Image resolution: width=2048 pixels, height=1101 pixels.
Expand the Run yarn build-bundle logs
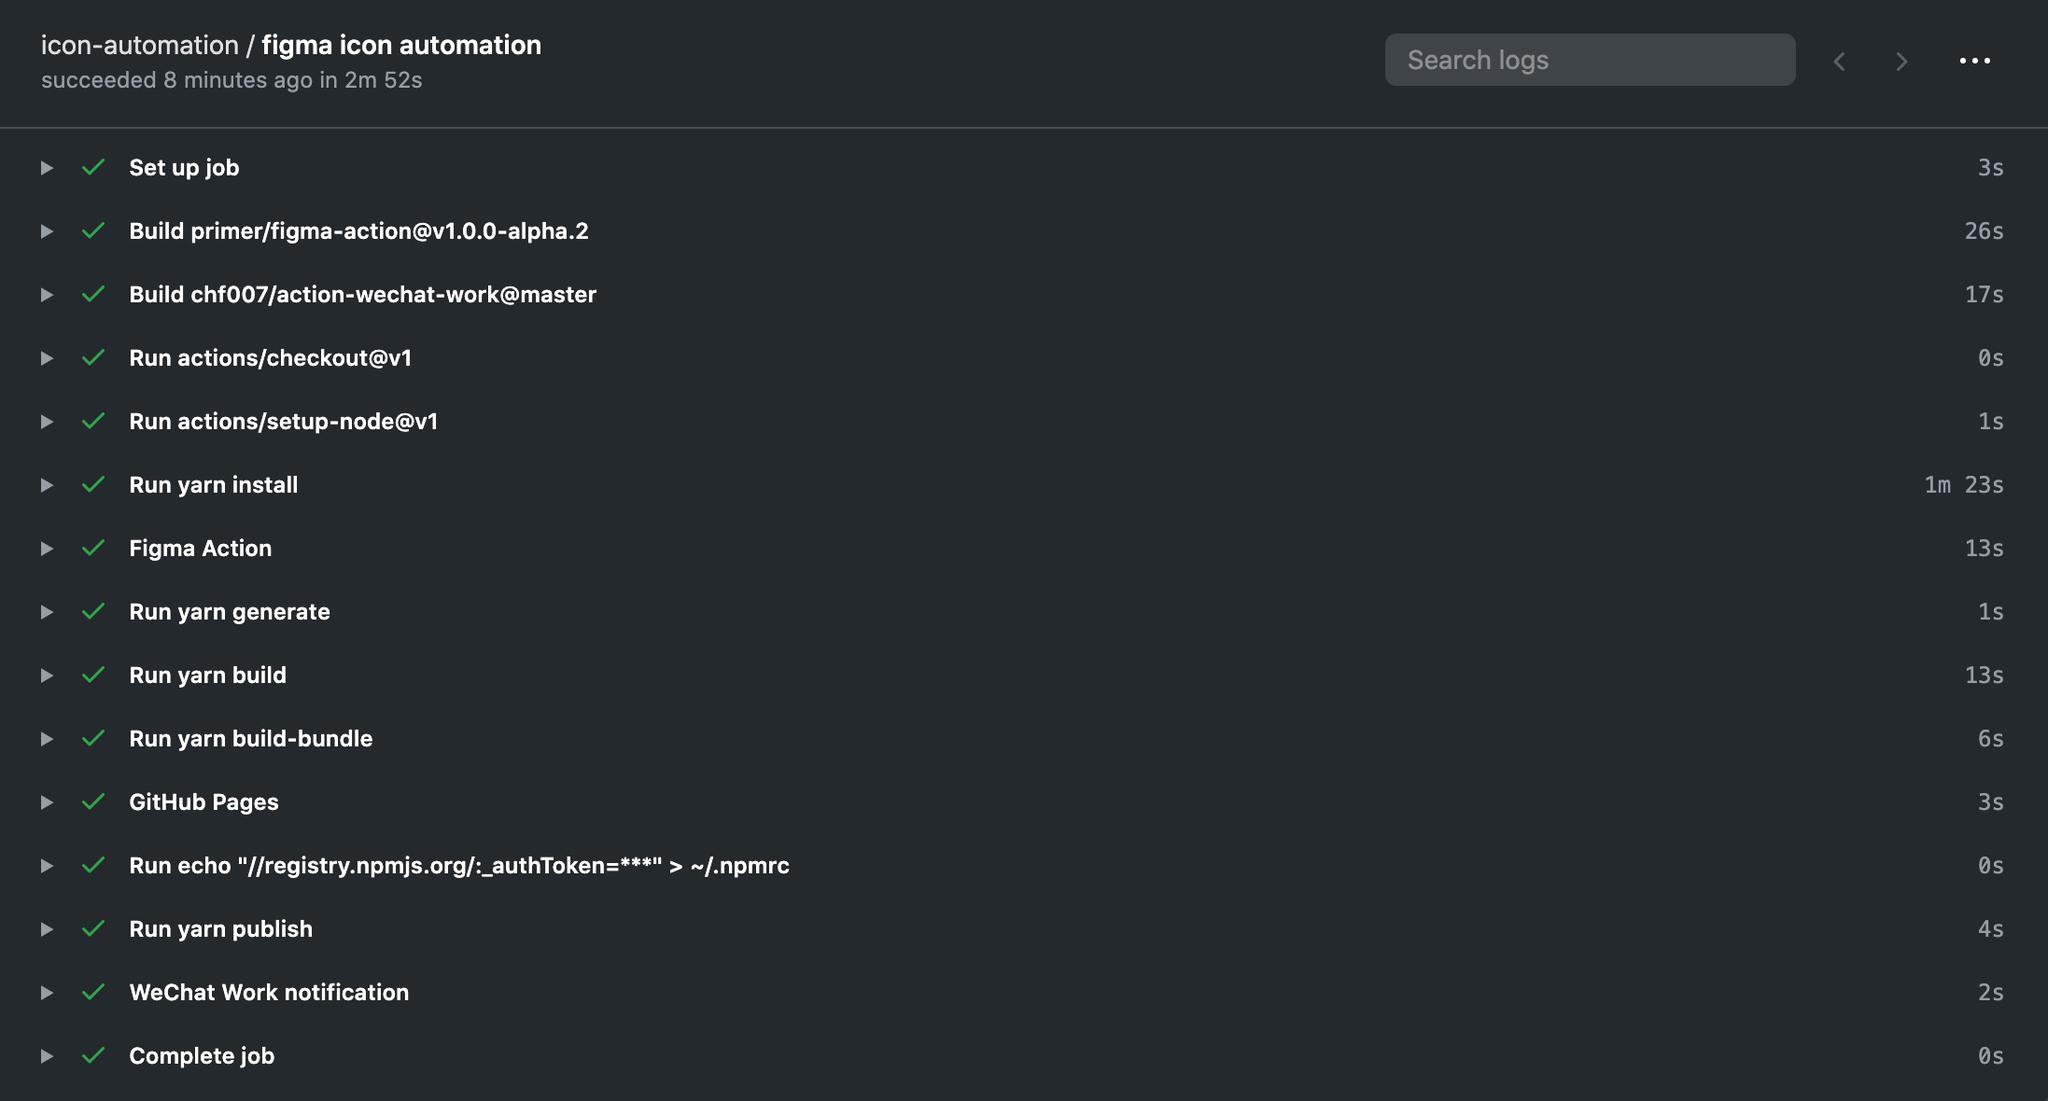46,738
